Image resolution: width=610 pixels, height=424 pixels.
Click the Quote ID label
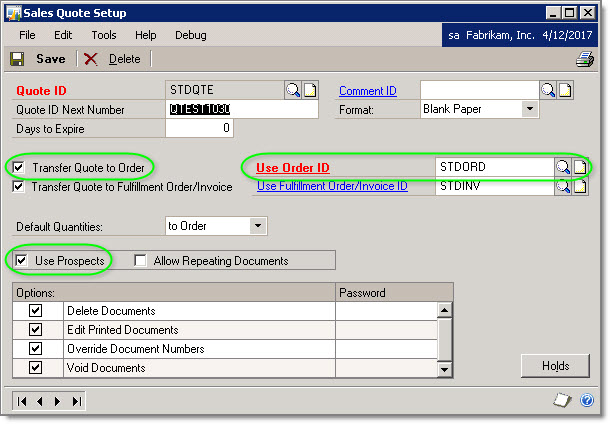click(x=41, y=91)
